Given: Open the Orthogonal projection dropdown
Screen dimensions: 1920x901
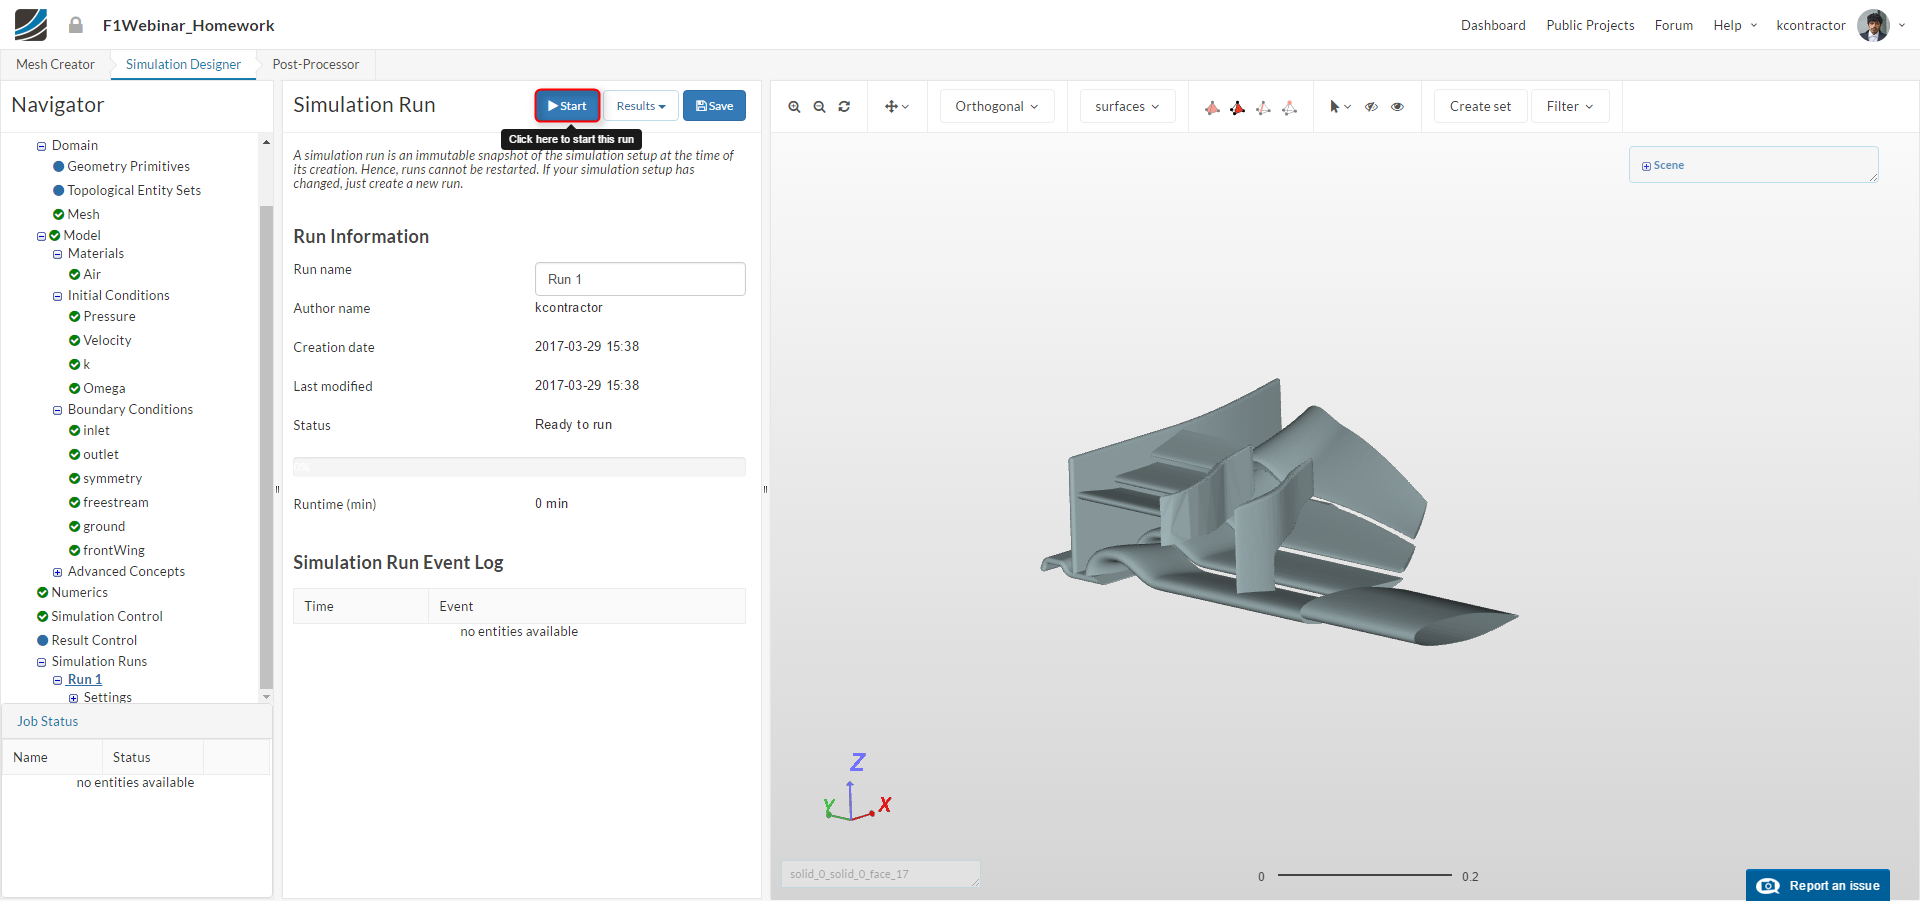Looking at the screenshot, I should 996,107.
